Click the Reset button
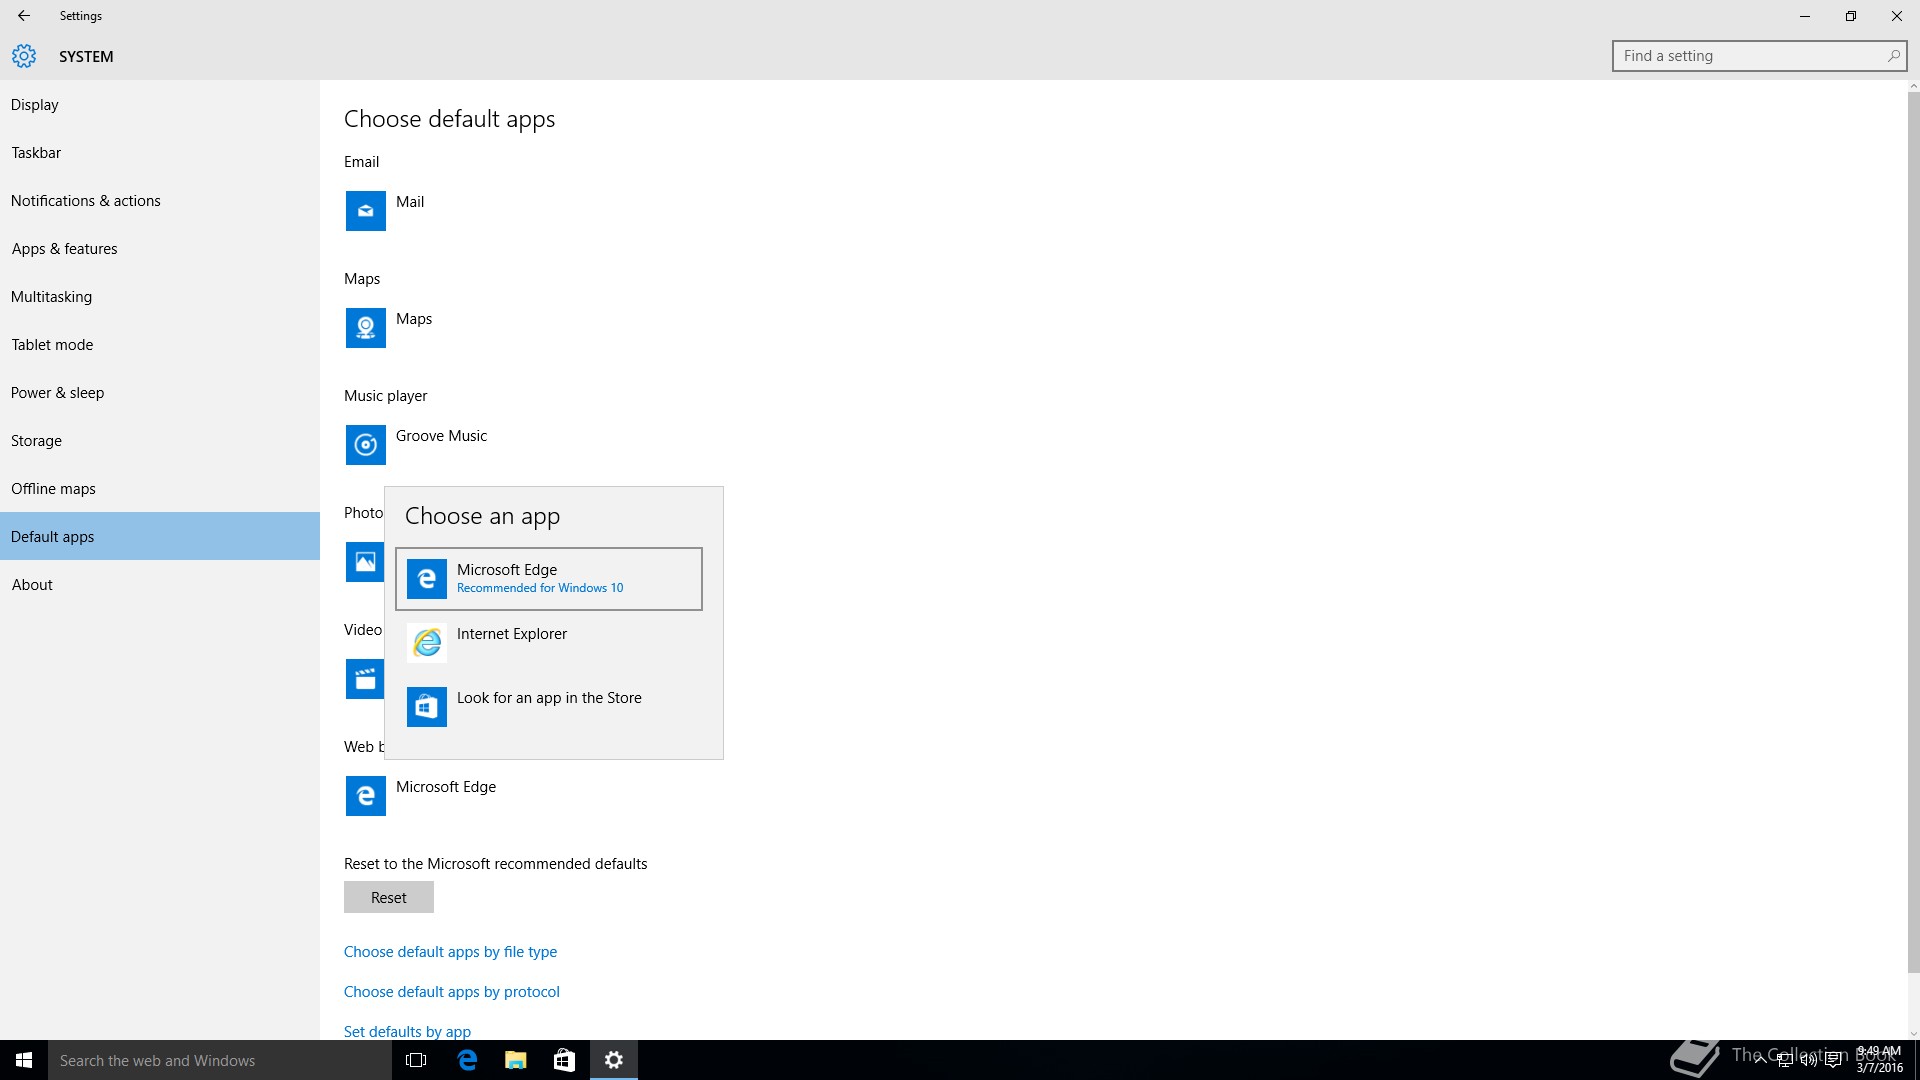 [x=389, y=897]
